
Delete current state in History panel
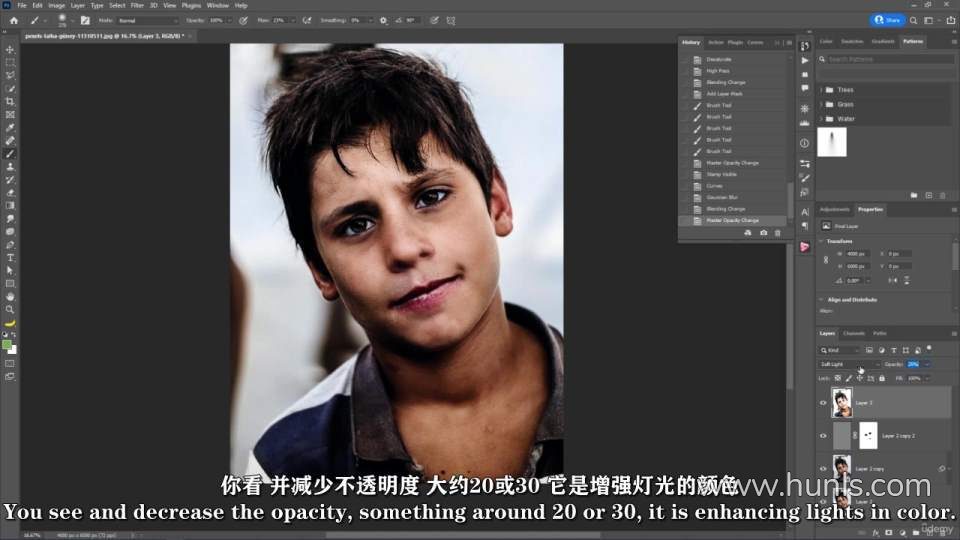coord(778,233)
